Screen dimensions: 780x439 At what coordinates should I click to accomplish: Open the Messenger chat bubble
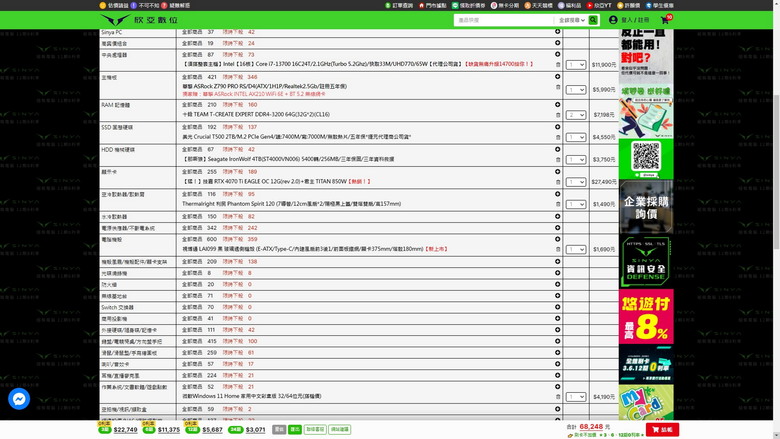click(19, 399)
